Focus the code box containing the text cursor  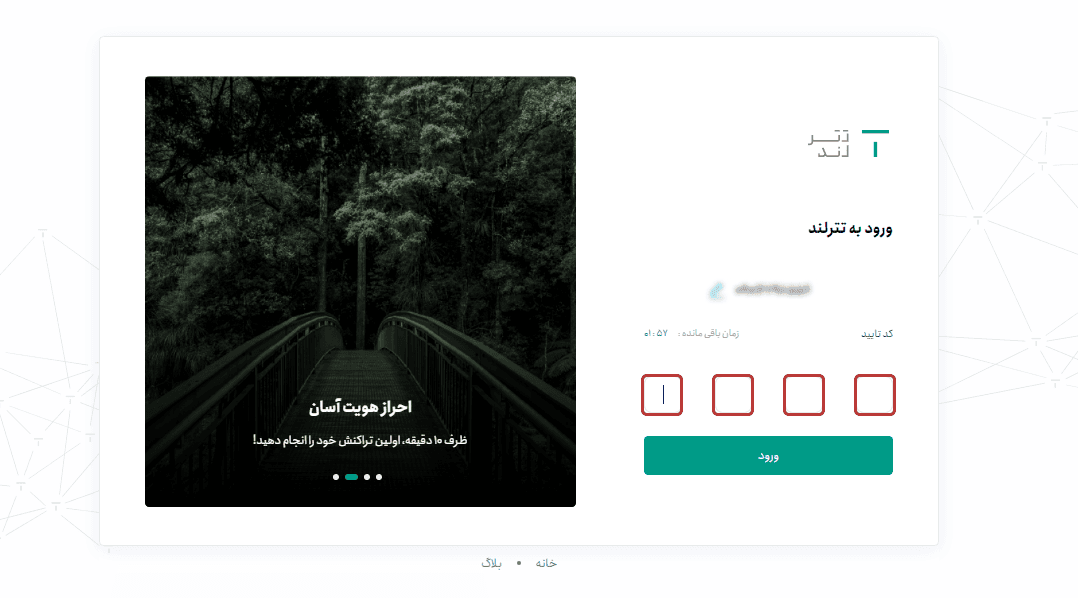[x=662, y=395]
